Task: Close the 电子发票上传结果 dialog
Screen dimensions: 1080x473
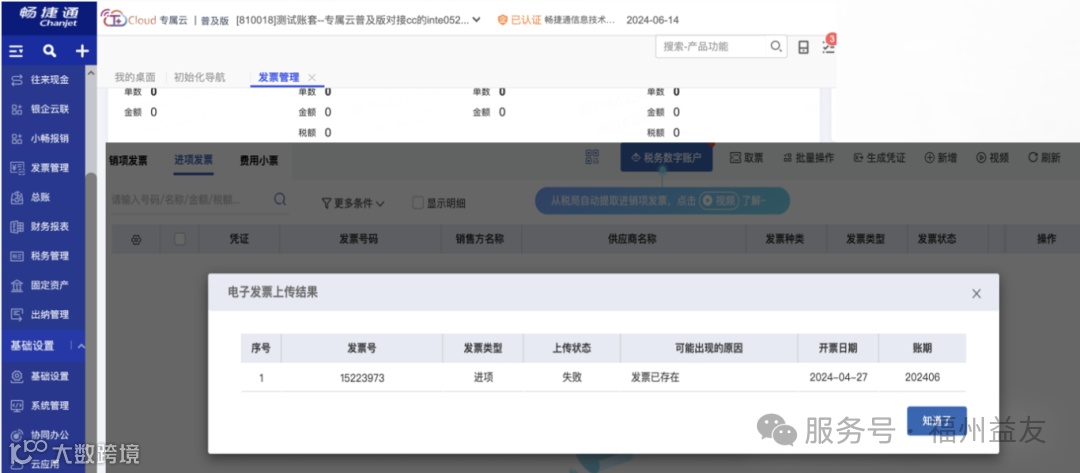Action: (x=976, y=293)
